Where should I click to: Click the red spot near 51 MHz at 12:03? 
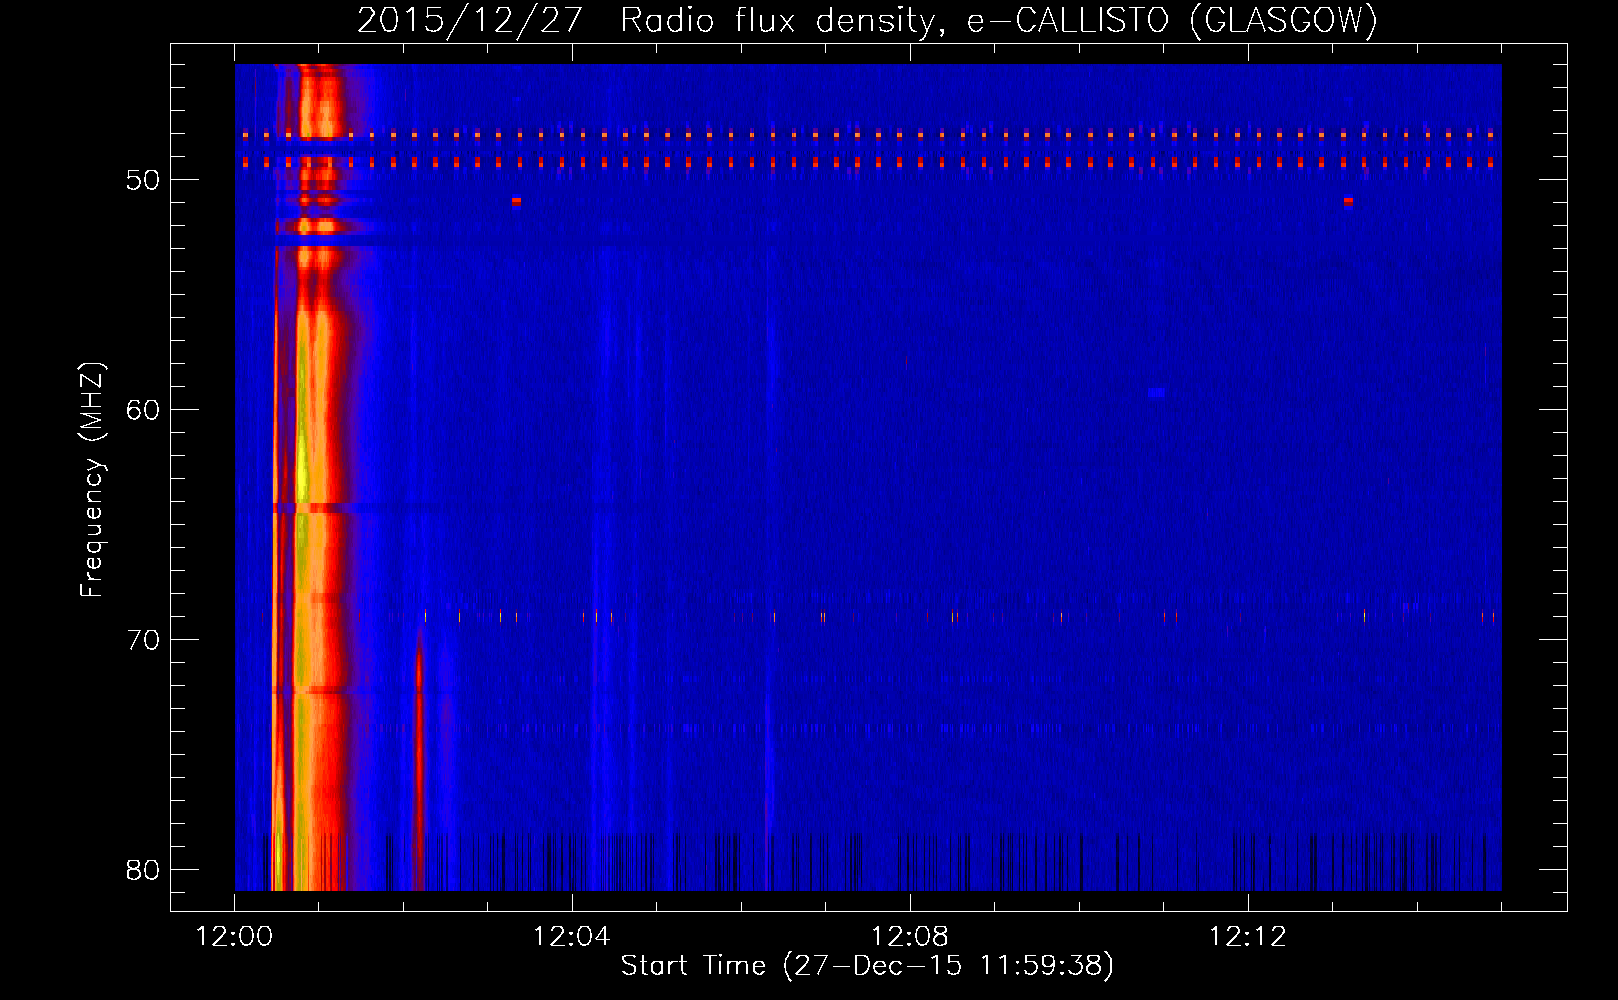coord(516,201)
